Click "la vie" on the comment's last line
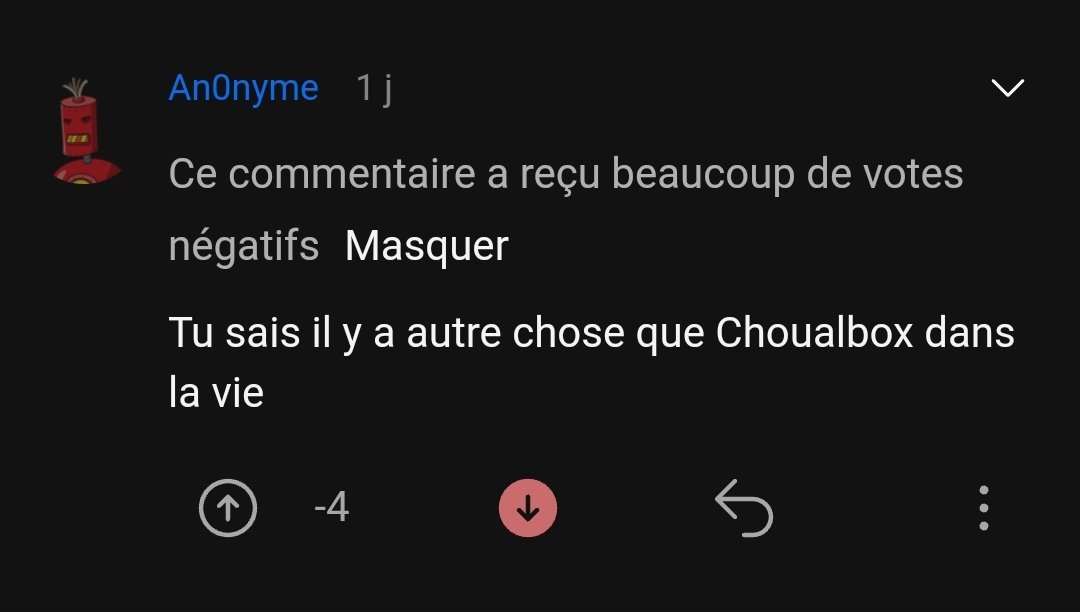The width and height of the screenshot is (1080, 612). 216,393
